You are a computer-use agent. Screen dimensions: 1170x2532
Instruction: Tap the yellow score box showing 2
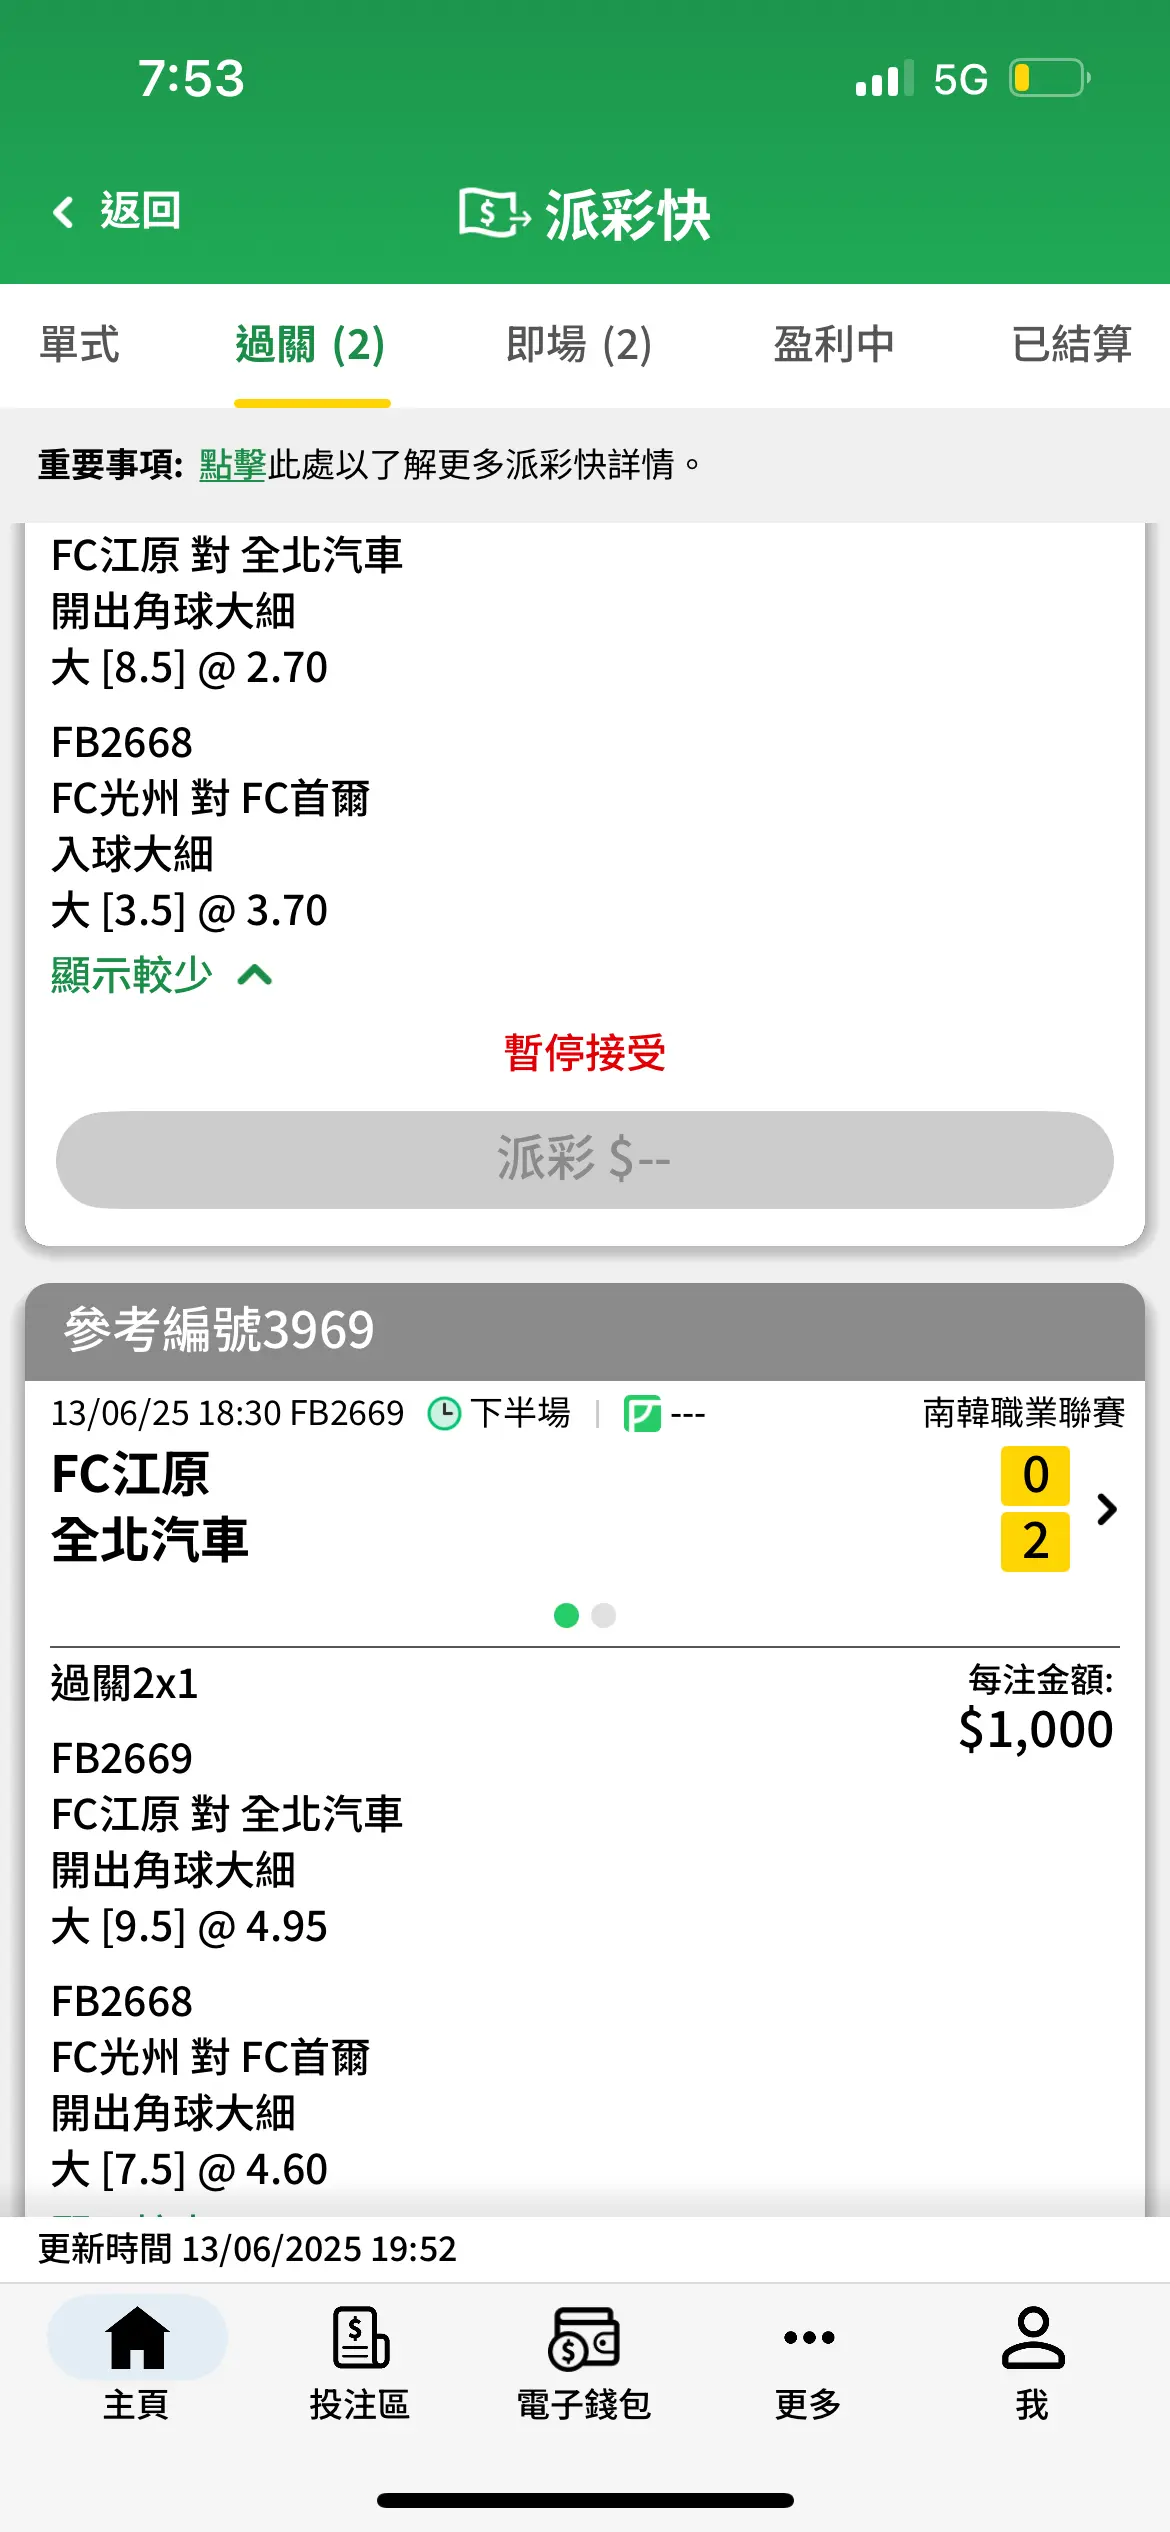pos(1035,1542)
